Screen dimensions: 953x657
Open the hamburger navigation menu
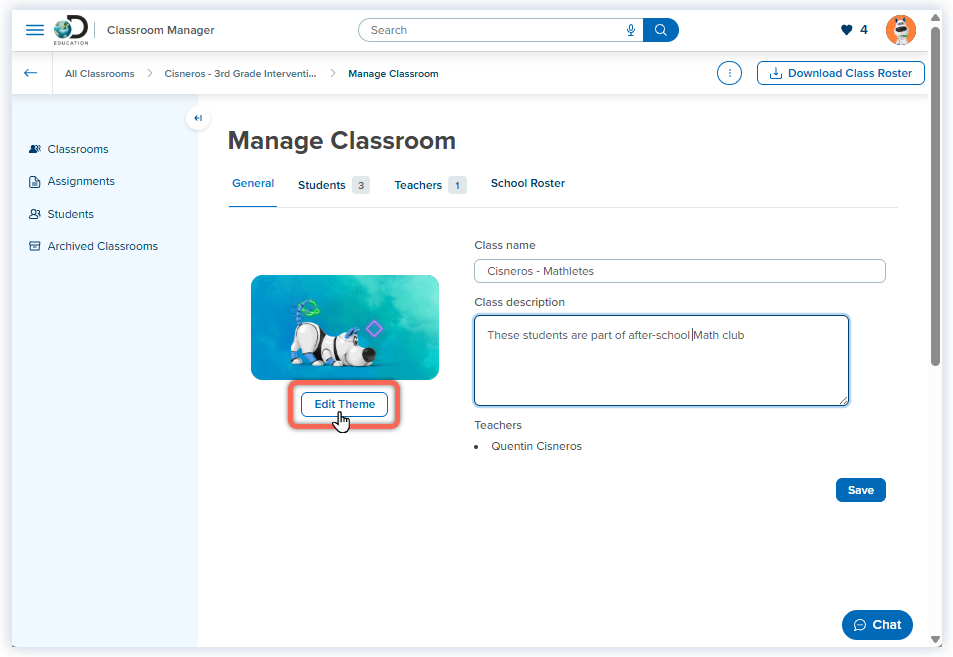35,30
